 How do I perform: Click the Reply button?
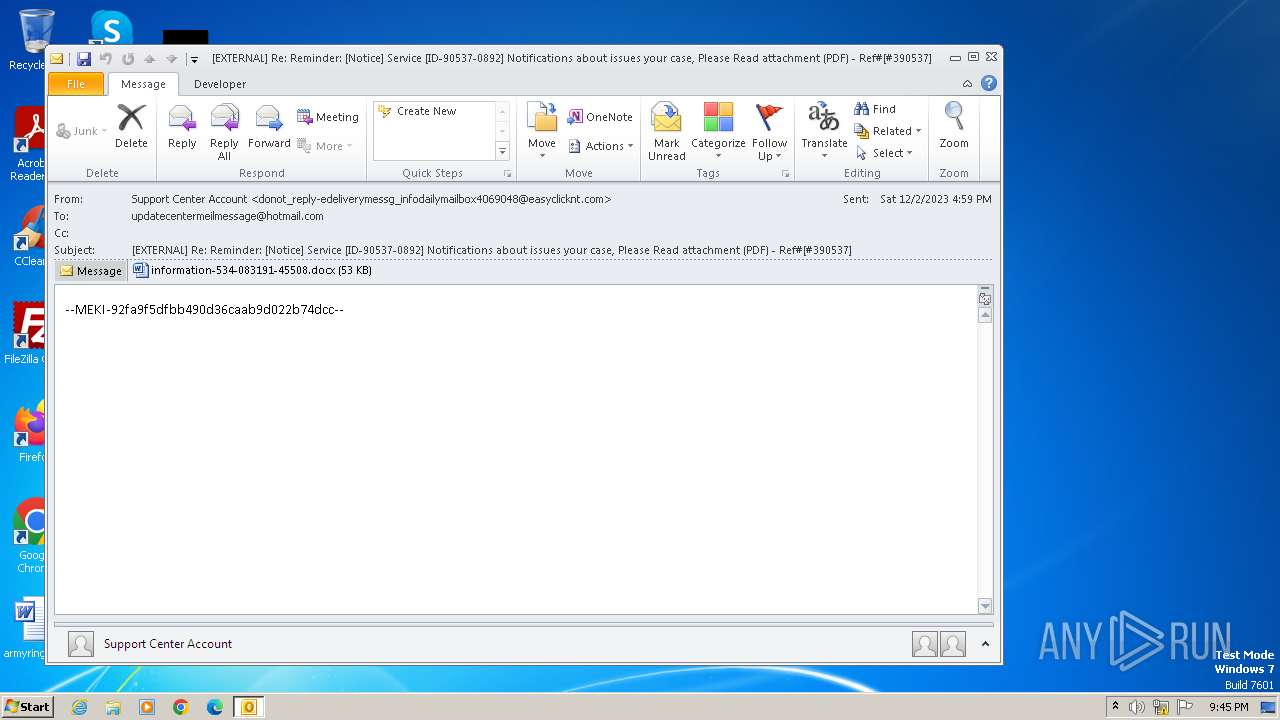[x=182, y=127]
